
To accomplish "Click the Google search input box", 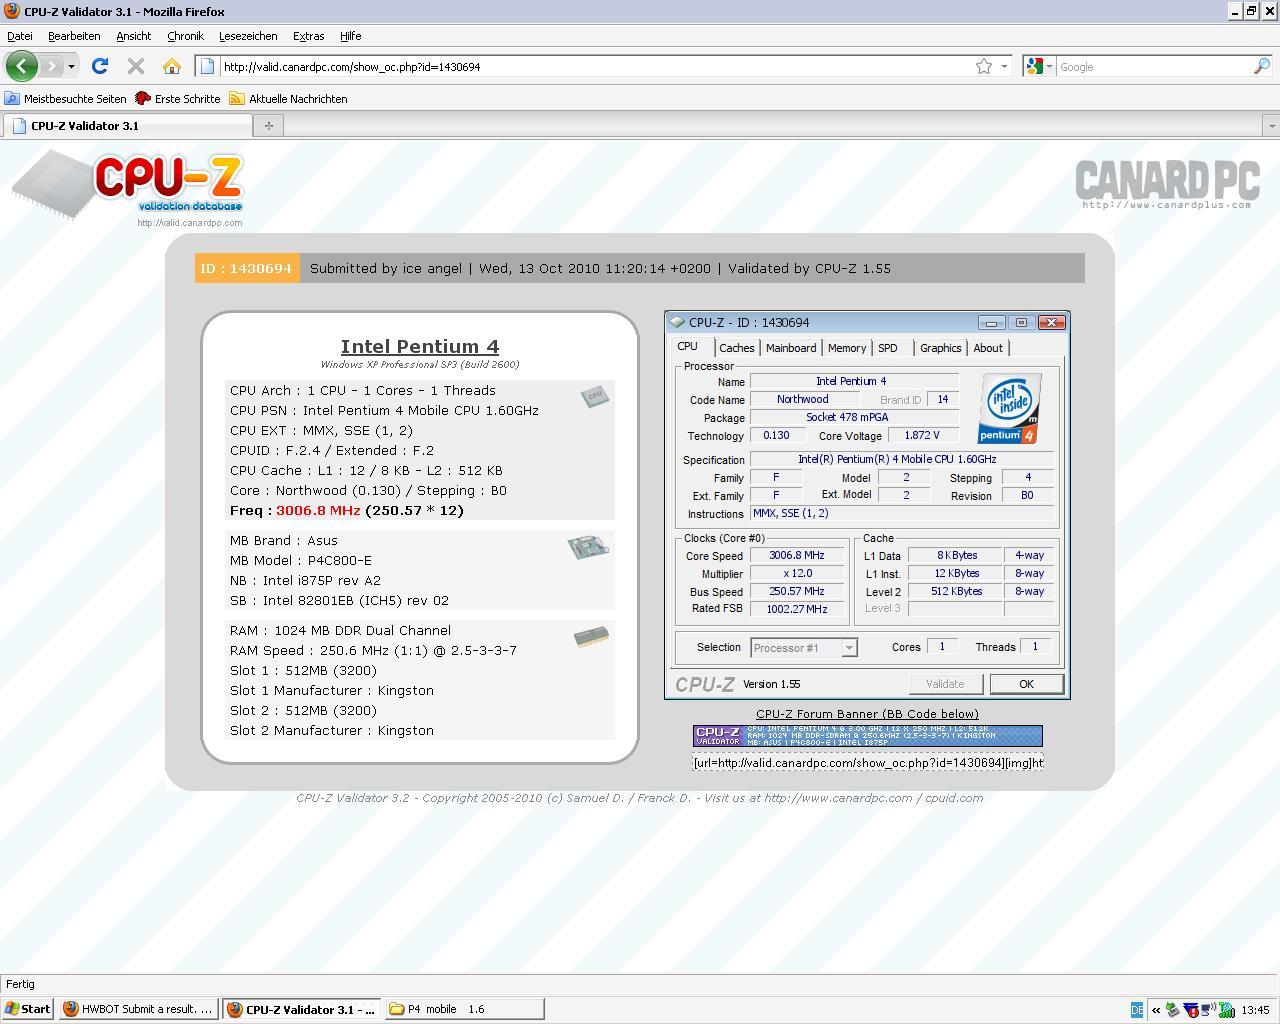I will [1154, 66].
